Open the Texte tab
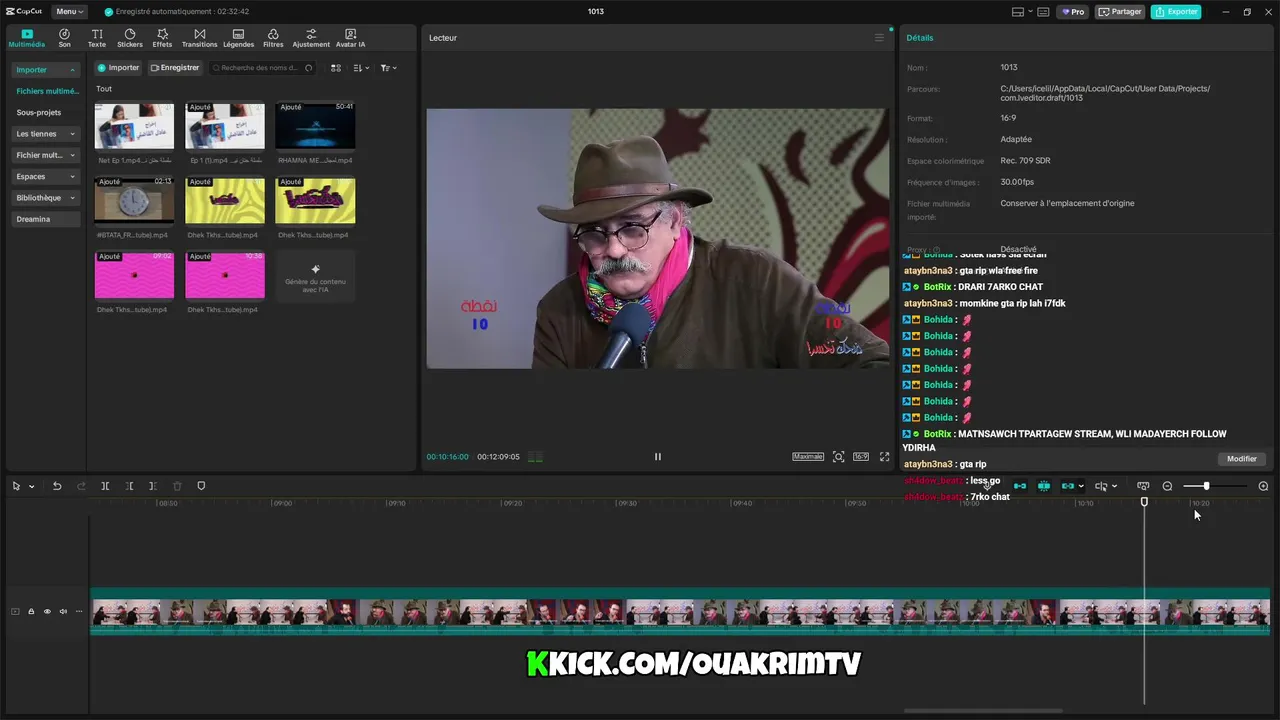Screen dimensions: 1280x720 tap(97, 38)
